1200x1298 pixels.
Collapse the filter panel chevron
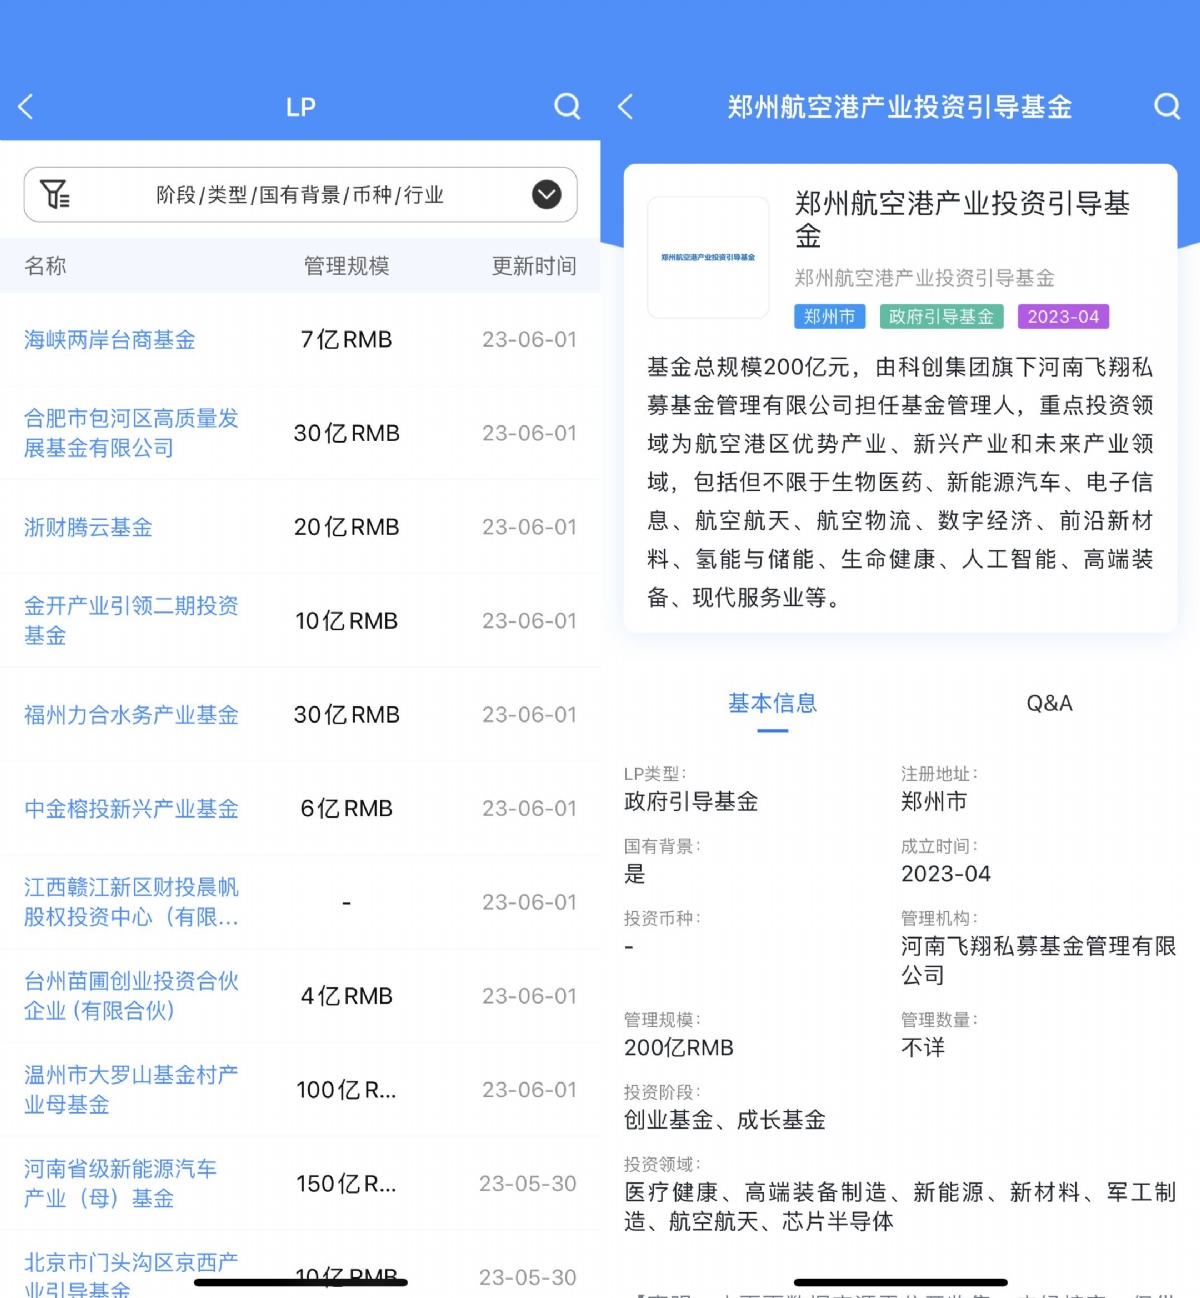coord(545,194)
